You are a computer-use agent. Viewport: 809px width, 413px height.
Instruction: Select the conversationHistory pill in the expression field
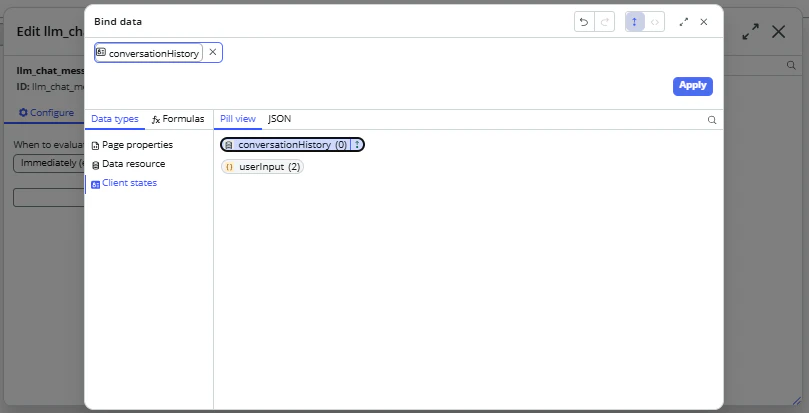click(x=149, y=53)
